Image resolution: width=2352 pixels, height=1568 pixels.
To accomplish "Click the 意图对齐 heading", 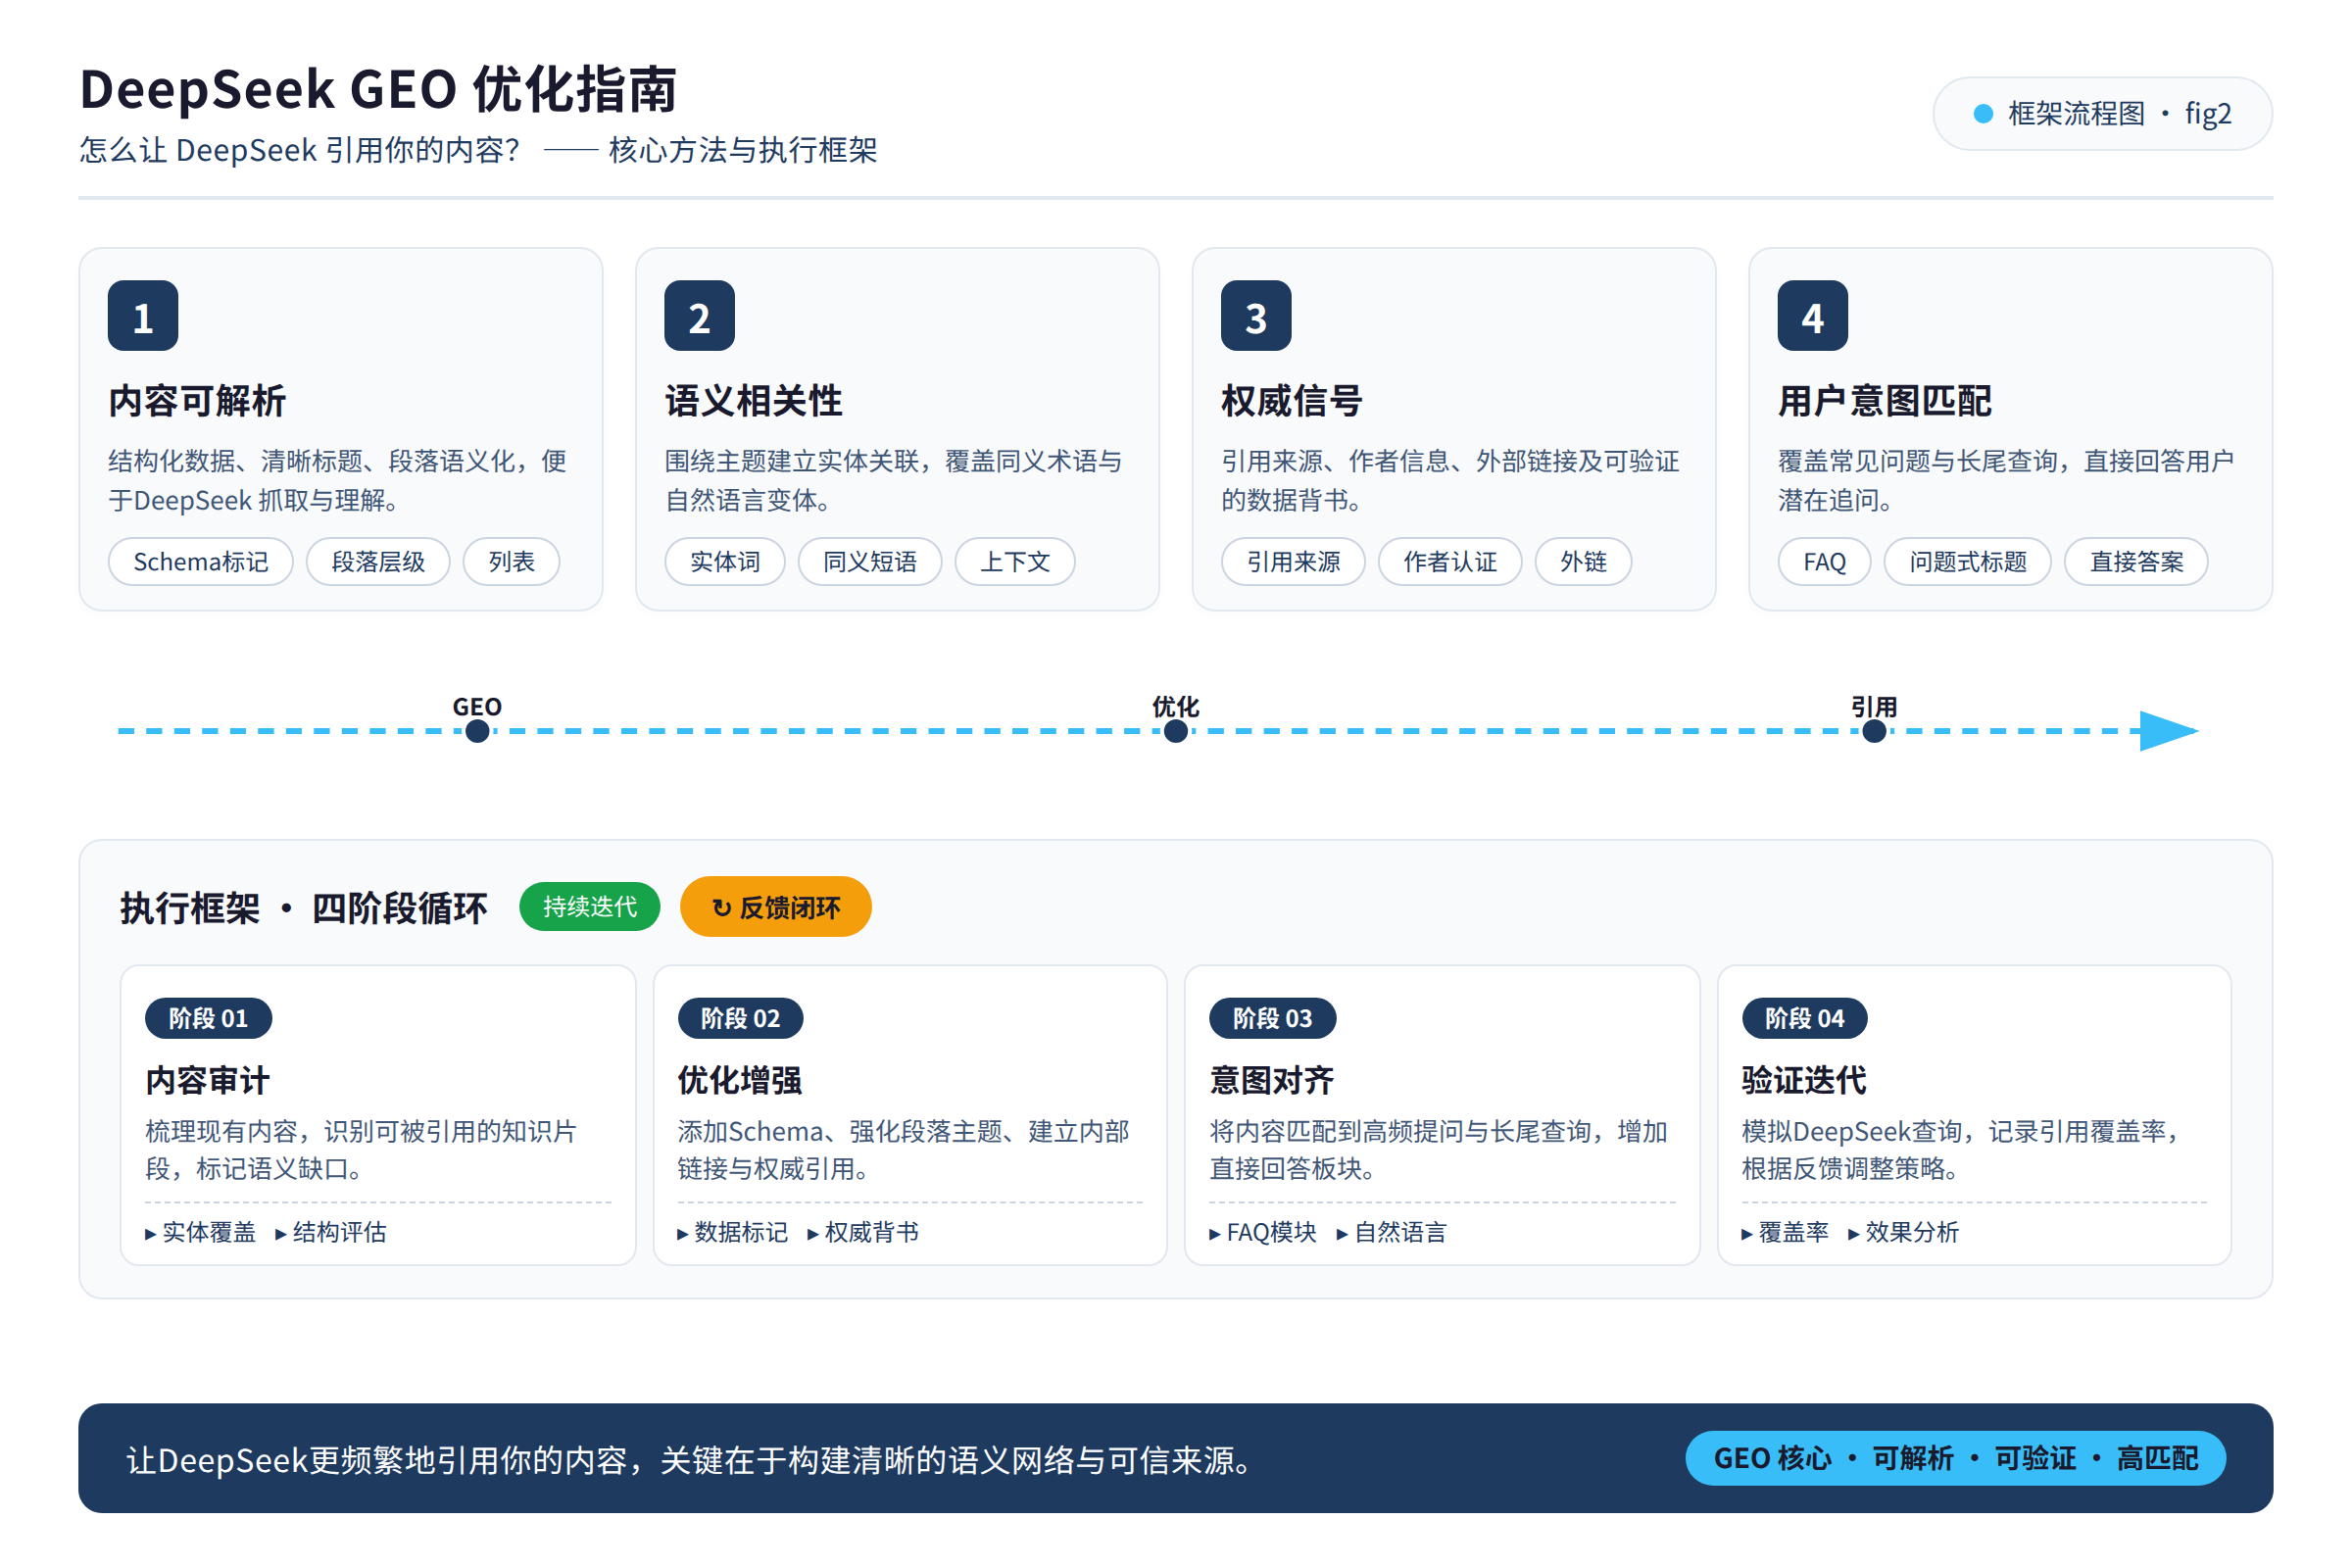I will pos(1271,1080).
